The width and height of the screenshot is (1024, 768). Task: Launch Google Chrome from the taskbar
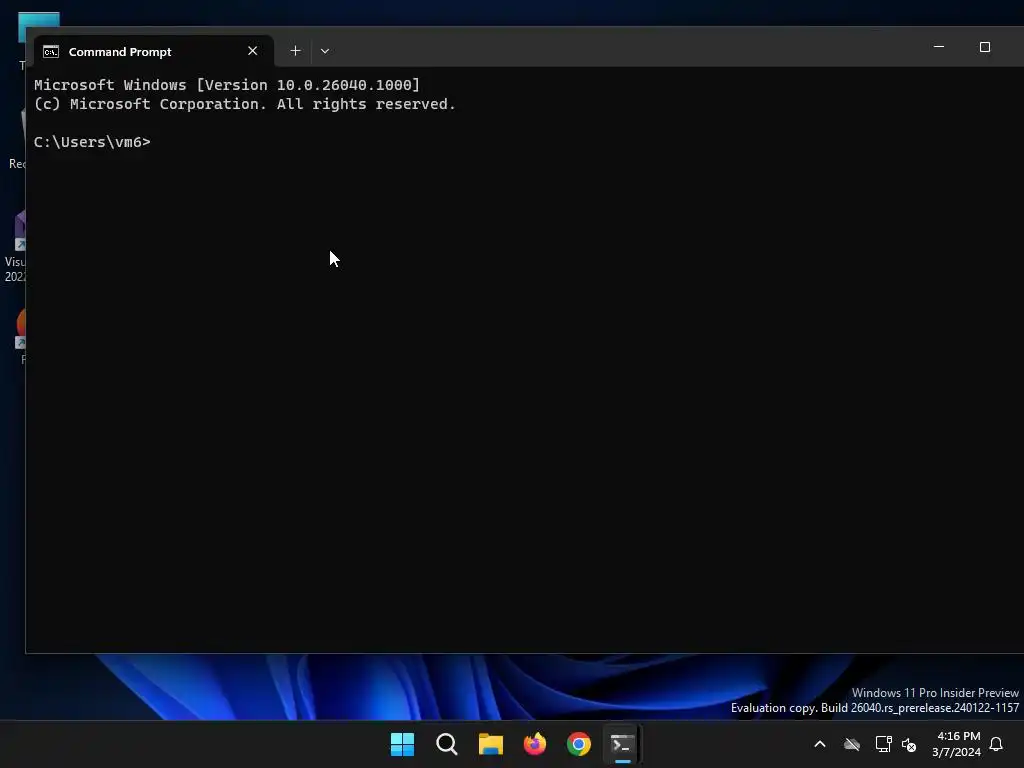coord(579,744)
